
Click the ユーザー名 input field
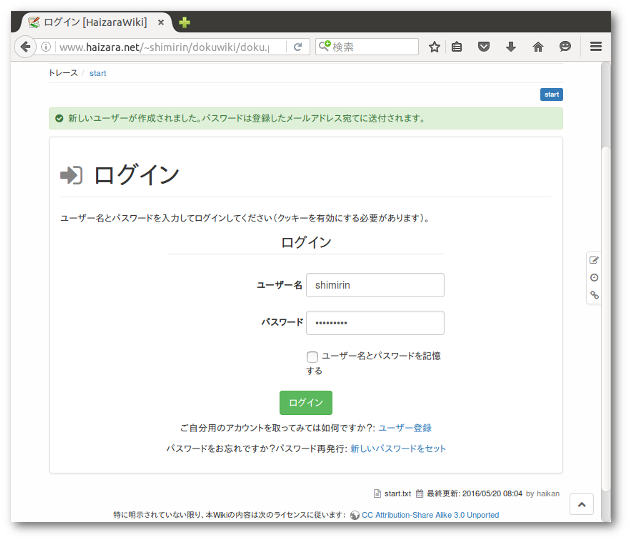tap(375, 285)
